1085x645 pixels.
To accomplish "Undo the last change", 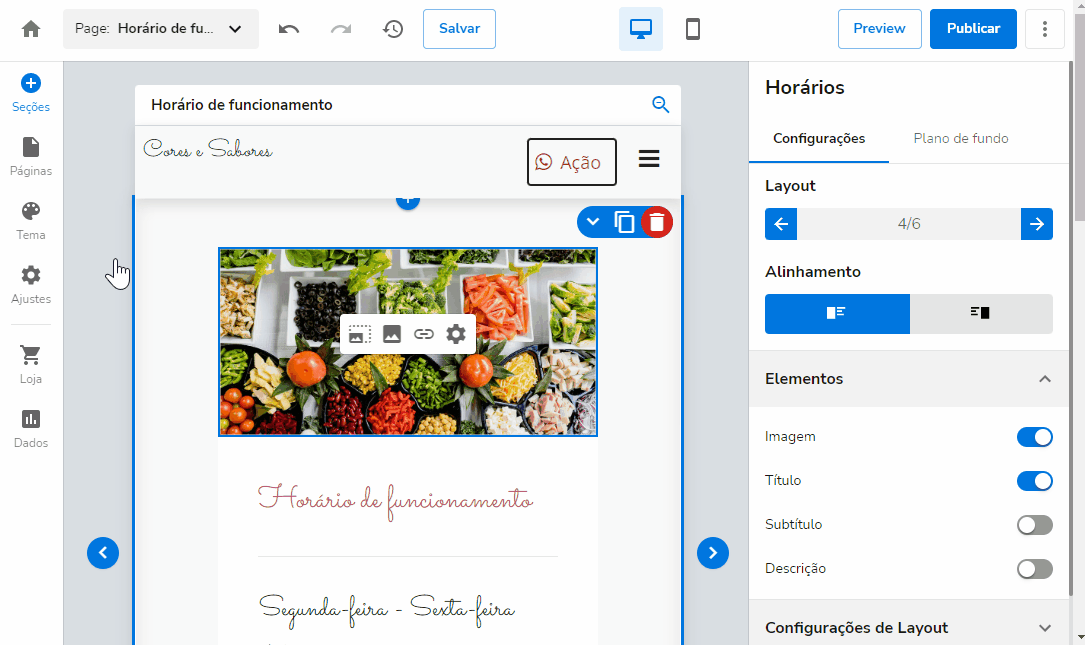I will tap(289, 29).
